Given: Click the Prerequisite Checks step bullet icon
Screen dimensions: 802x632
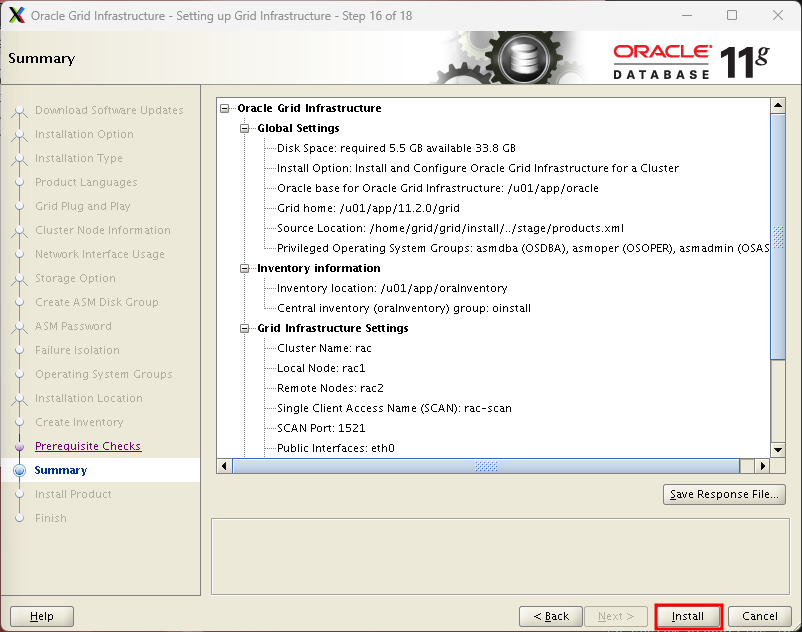Looking at the screenshot, I should (19, 446).
